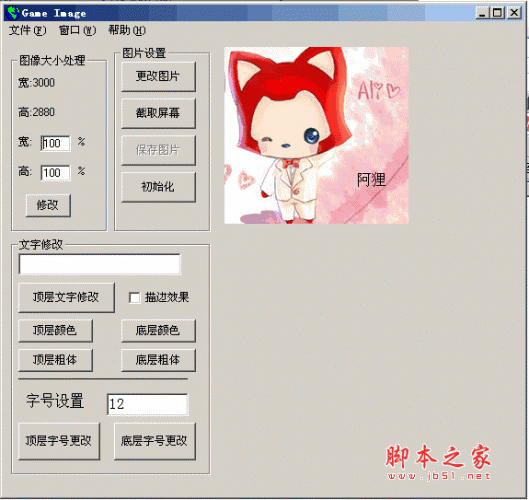This screenshot has height=500, width=529.
Task: Click the 底层粗体 button
Action: (158, 360)
